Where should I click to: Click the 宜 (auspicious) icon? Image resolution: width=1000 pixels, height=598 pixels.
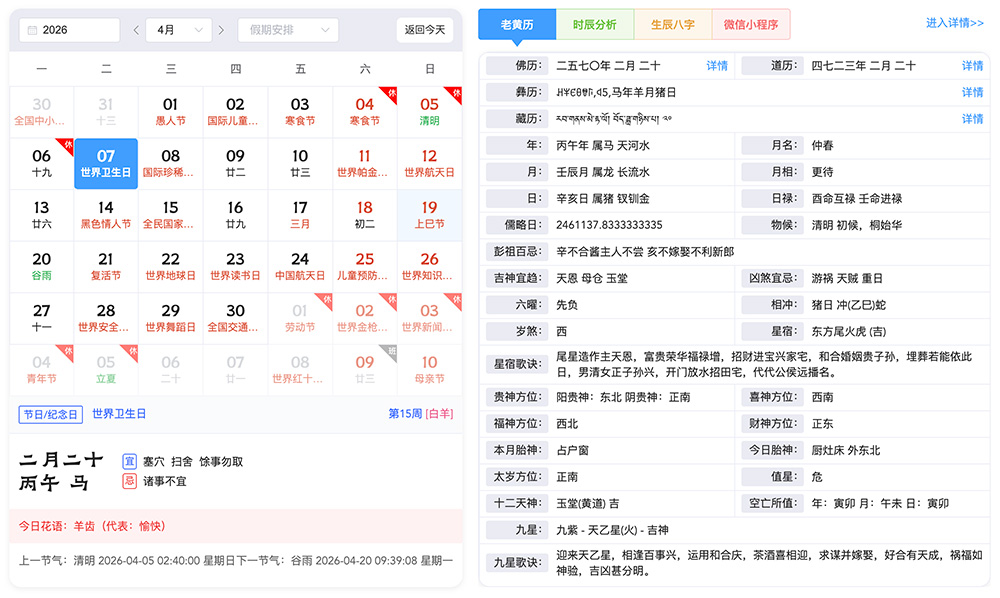click(x=129, y=461)
